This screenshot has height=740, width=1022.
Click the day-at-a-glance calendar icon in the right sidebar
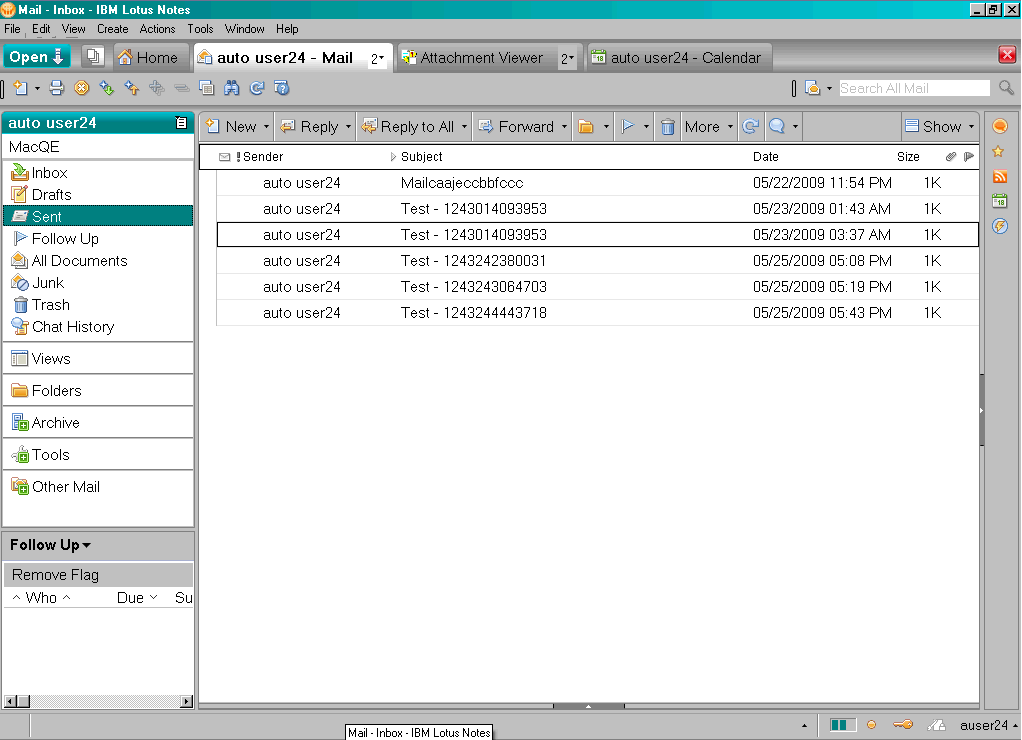[x=999, y=201]
